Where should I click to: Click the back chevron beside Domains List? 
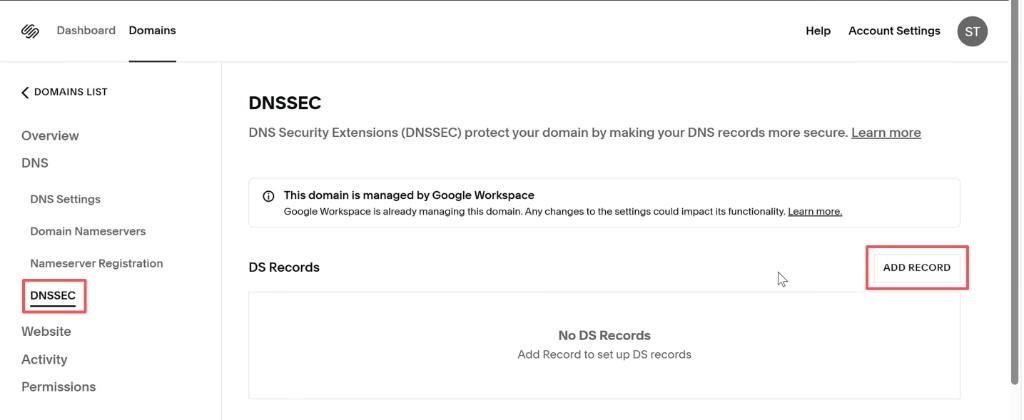click(x=25, y=92)
